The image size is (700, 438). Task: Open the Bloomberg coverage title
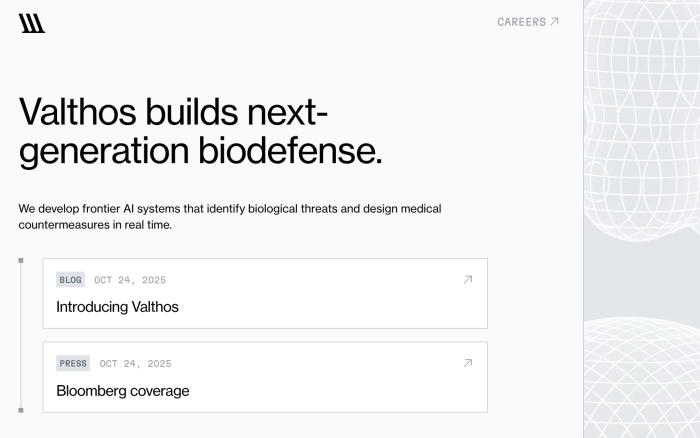pyautogui.click(x=122, y=391)
